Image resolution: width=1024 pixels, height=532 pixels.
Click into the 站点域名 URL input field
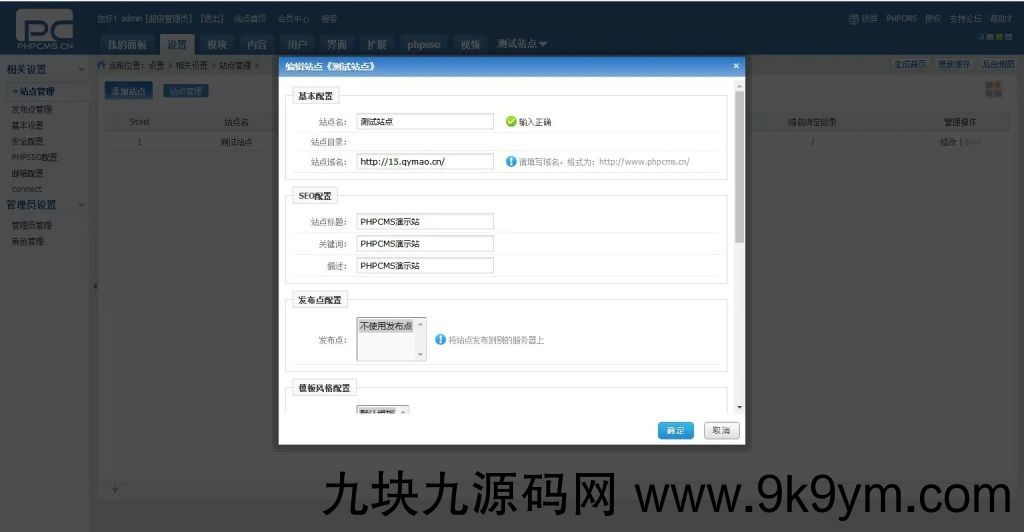425,161
